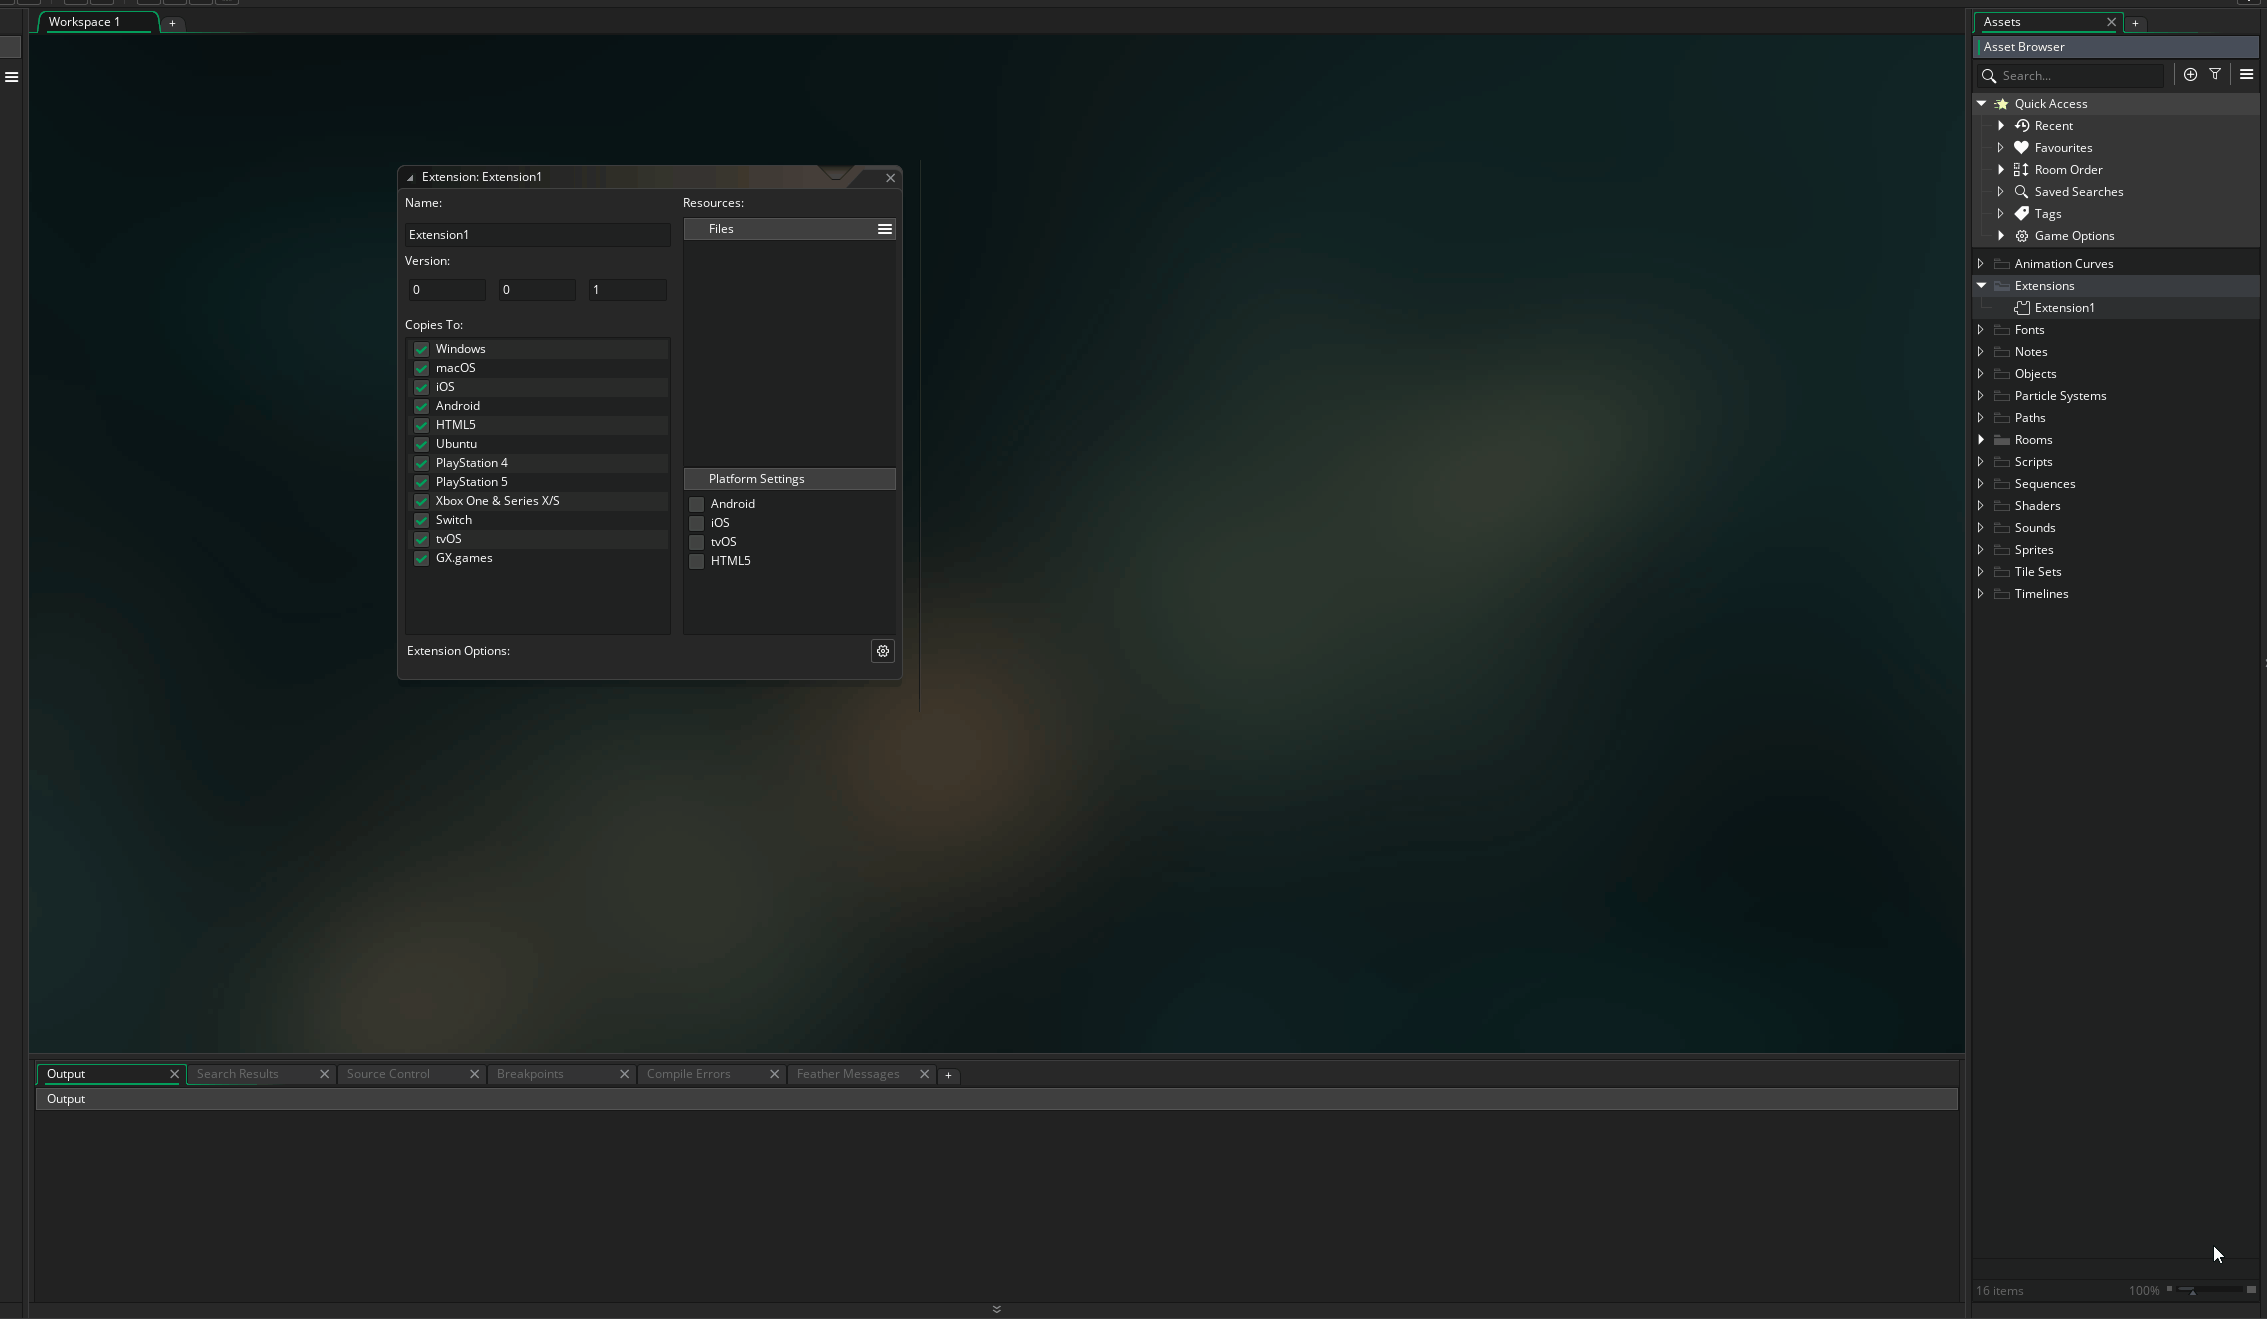Image resolution: width=2267 pixels, height=1319 pixels.
Task: Collapse the Quick Access section
Action: [x=1981, y=103]
